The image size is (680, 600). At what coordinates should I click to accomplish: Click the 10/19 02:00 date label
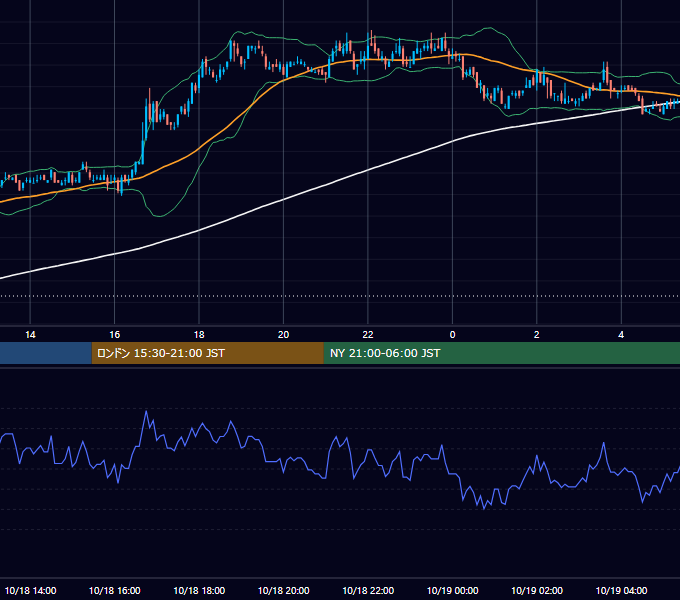(537, 591)
